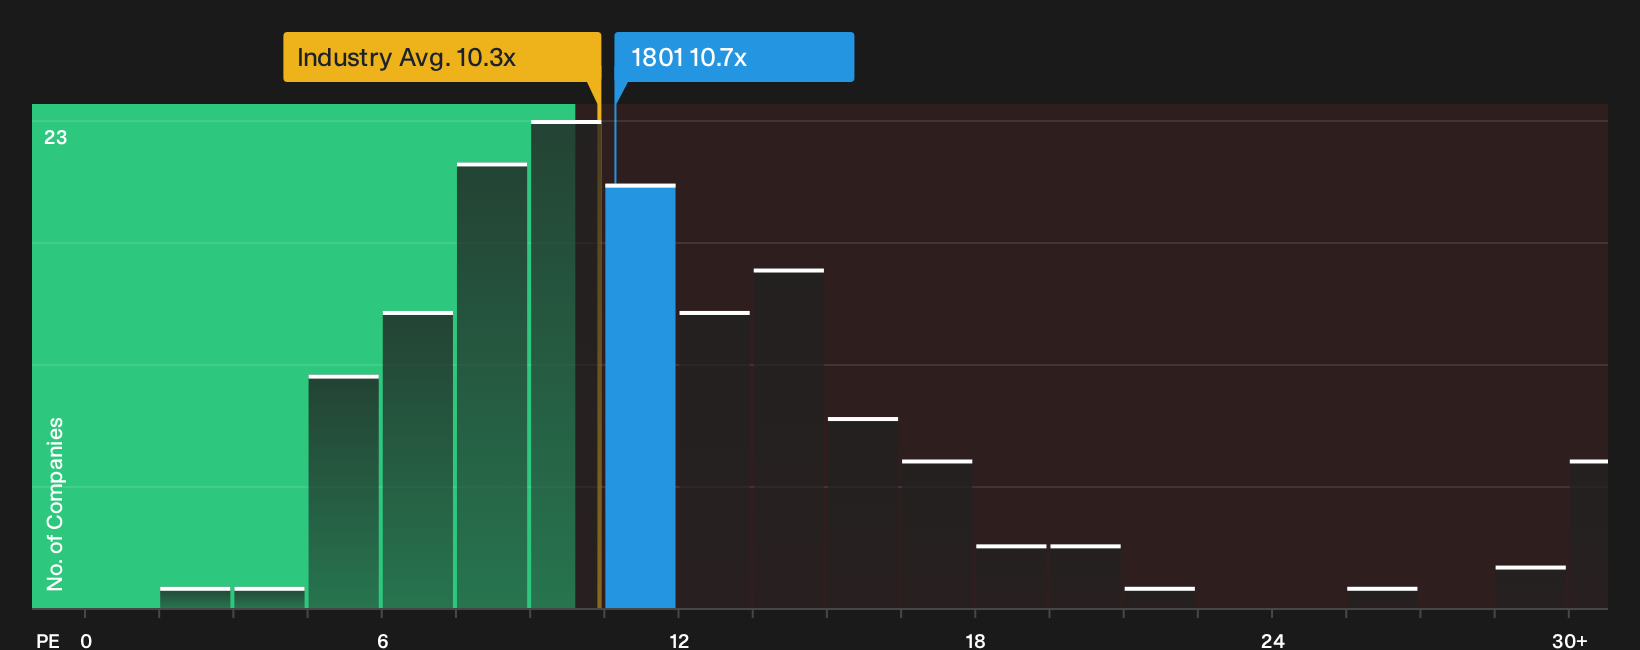Click the 'No. of Companies' axis title
The image size is (1640, 650).
click(55, 503)
